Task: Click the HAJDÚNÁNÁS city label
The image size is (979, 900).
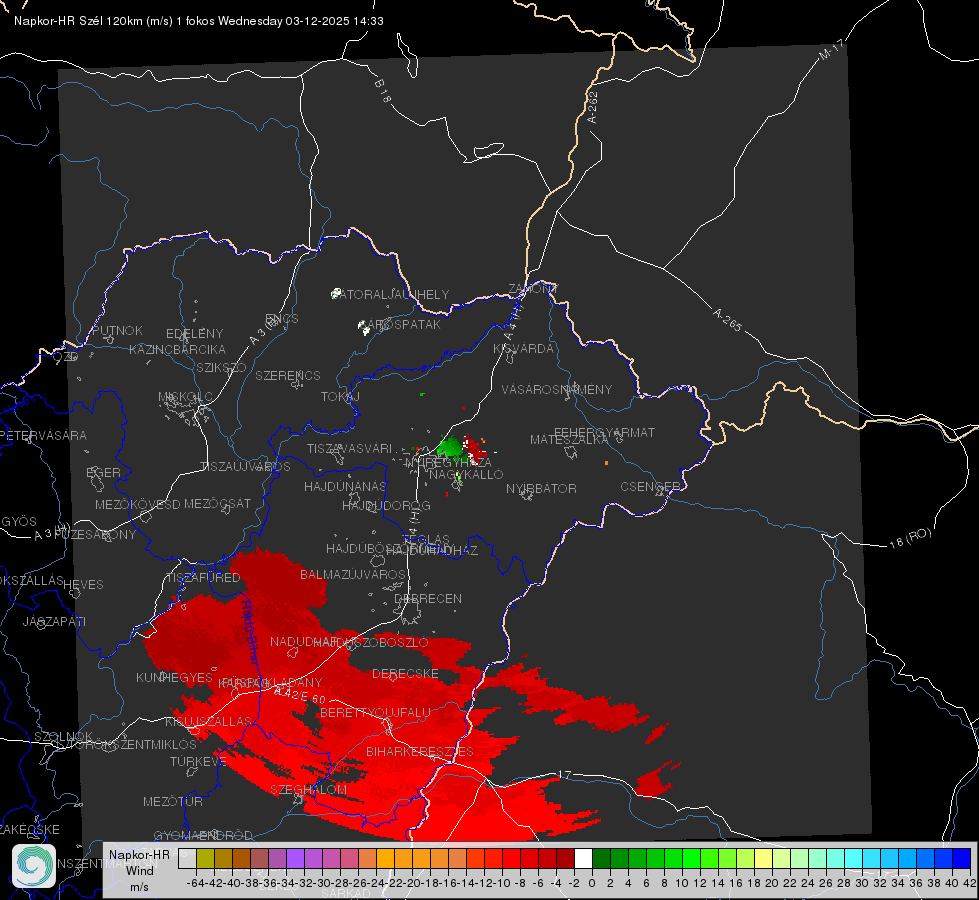Action: pos(345,486)
